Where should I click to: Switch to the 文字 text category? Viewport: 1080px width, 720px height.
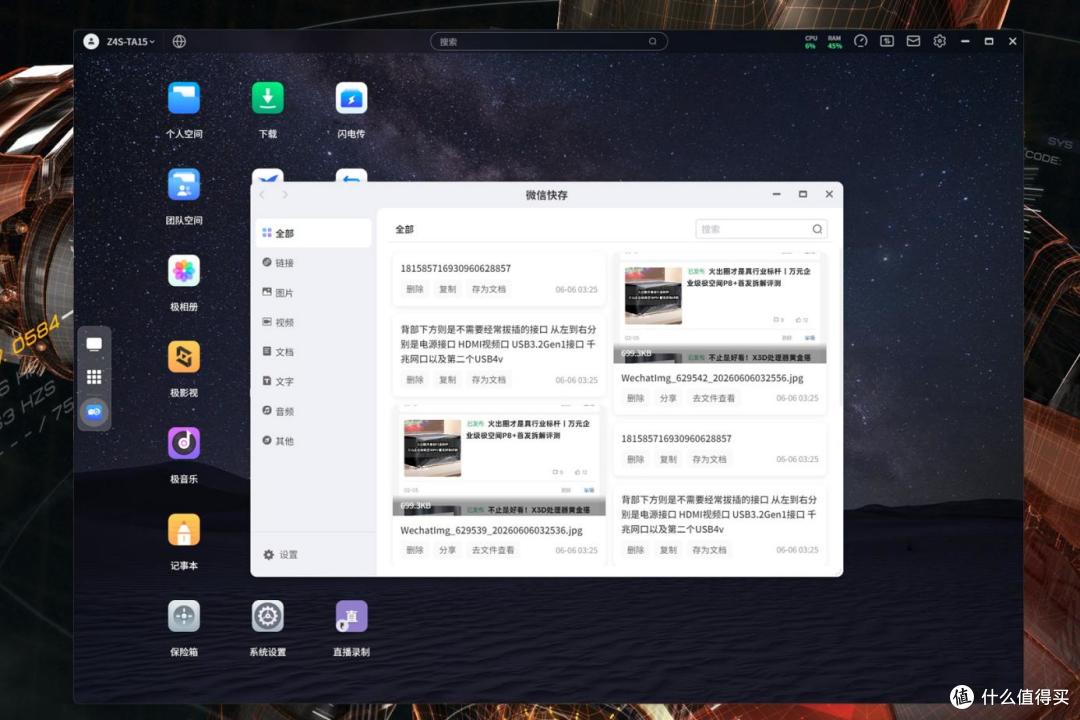[x=313, y=382]
